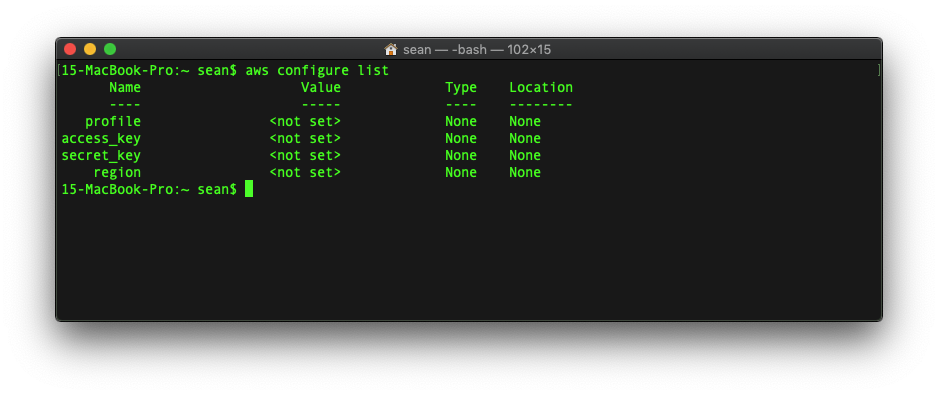
Task: Click the "secret_key" row name
Action: pos(101,156)
